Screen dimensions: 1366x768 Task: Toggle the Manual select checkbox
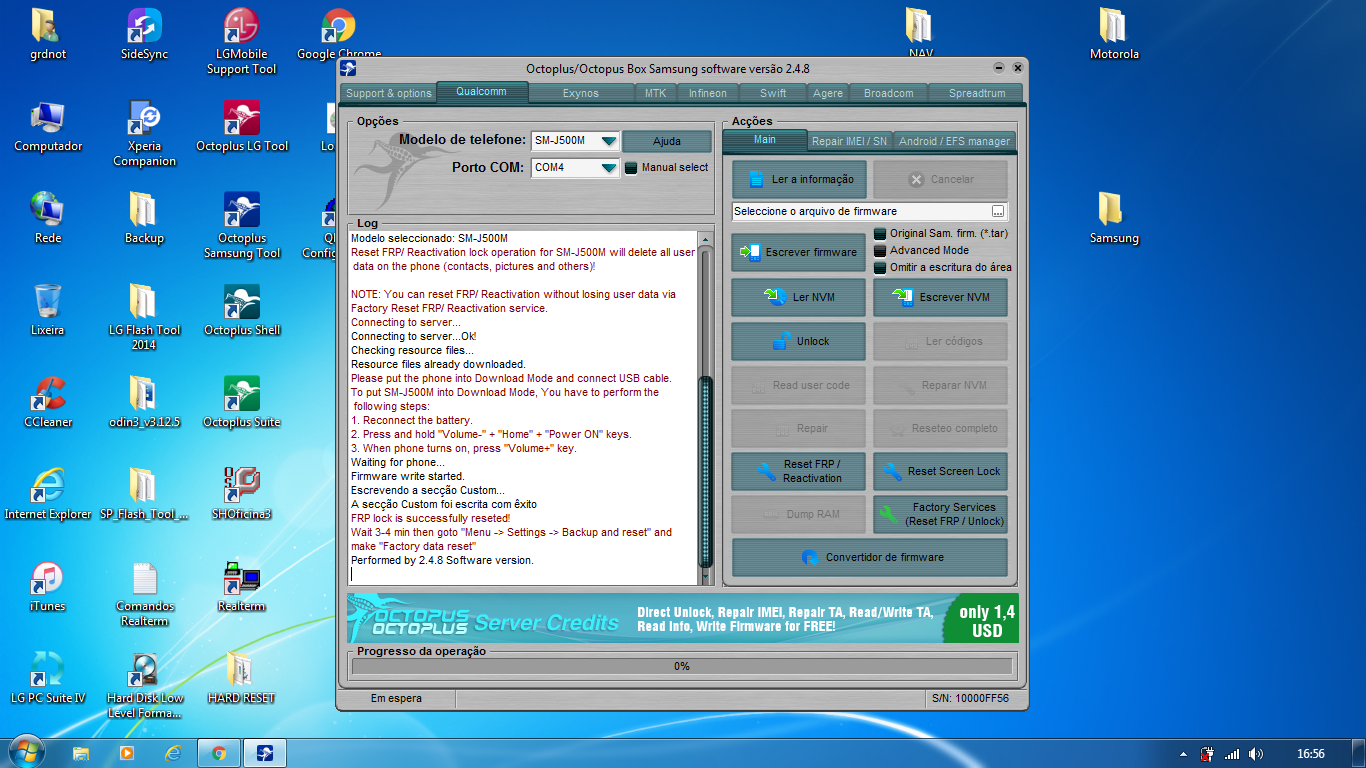pos(631,168)
